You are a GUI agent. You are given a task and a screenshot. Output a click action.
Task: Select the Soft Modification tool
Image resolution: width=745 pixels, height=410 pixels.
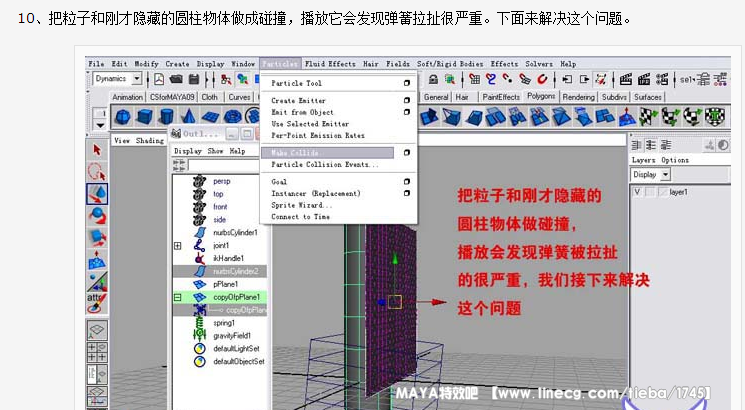pos(97,259)
